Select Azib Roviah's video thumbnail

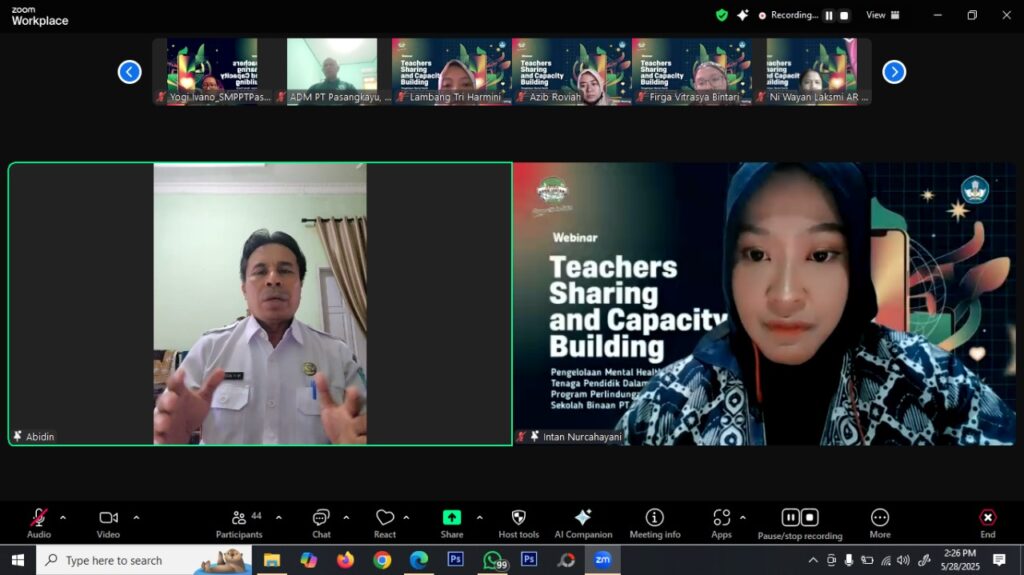tap(571, 70)
